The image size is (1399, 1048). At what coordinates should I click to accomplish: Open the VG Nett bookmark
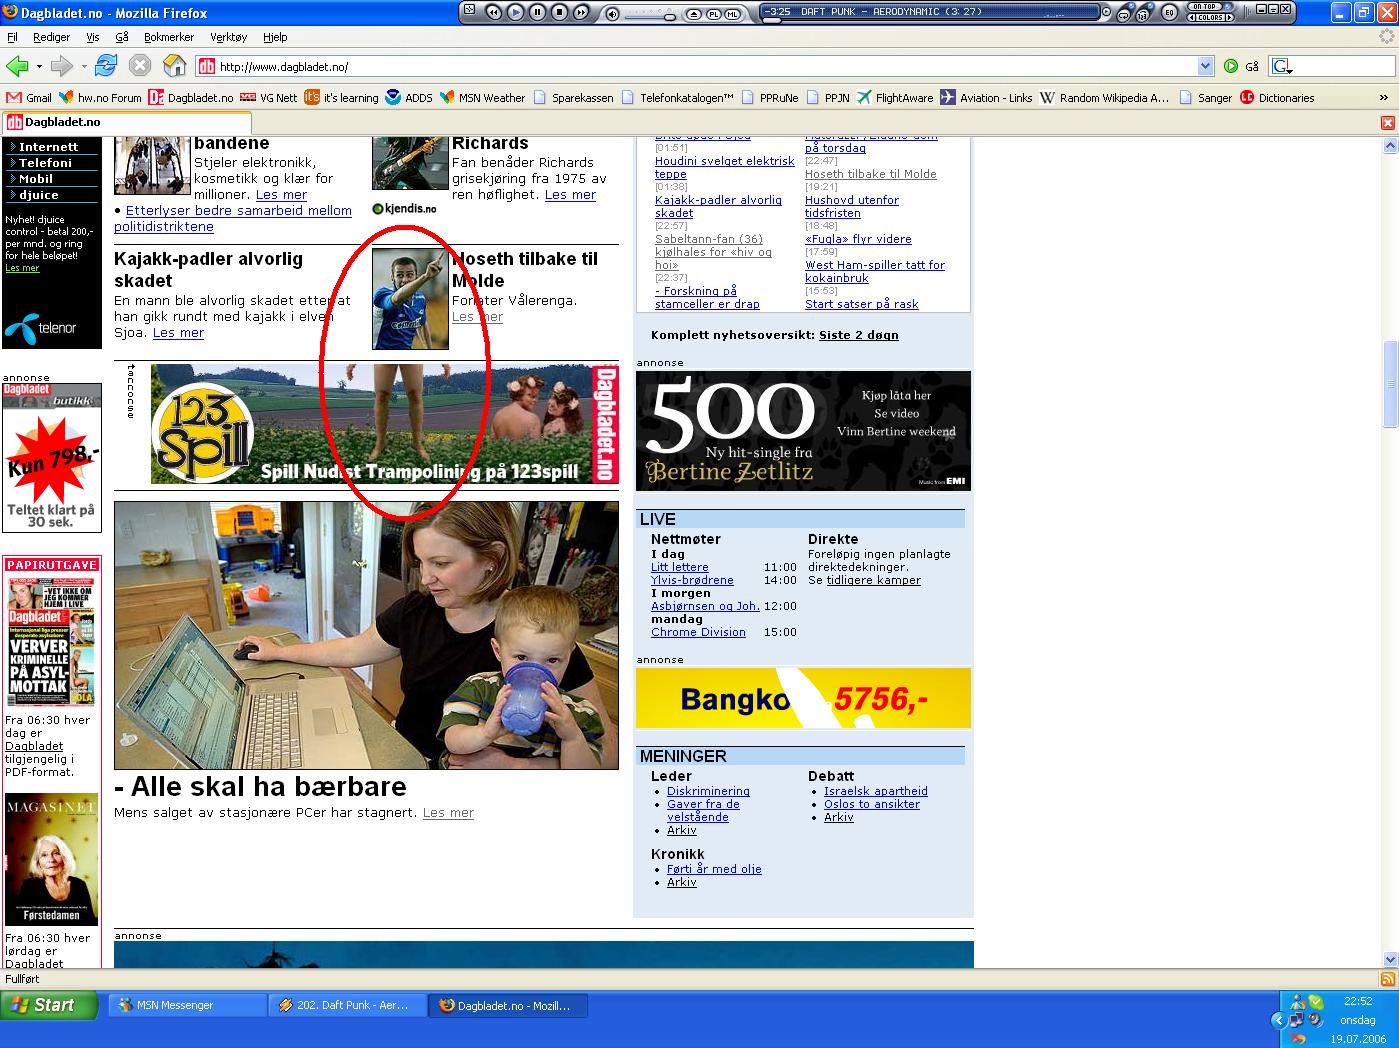click(x=268, y=98)
